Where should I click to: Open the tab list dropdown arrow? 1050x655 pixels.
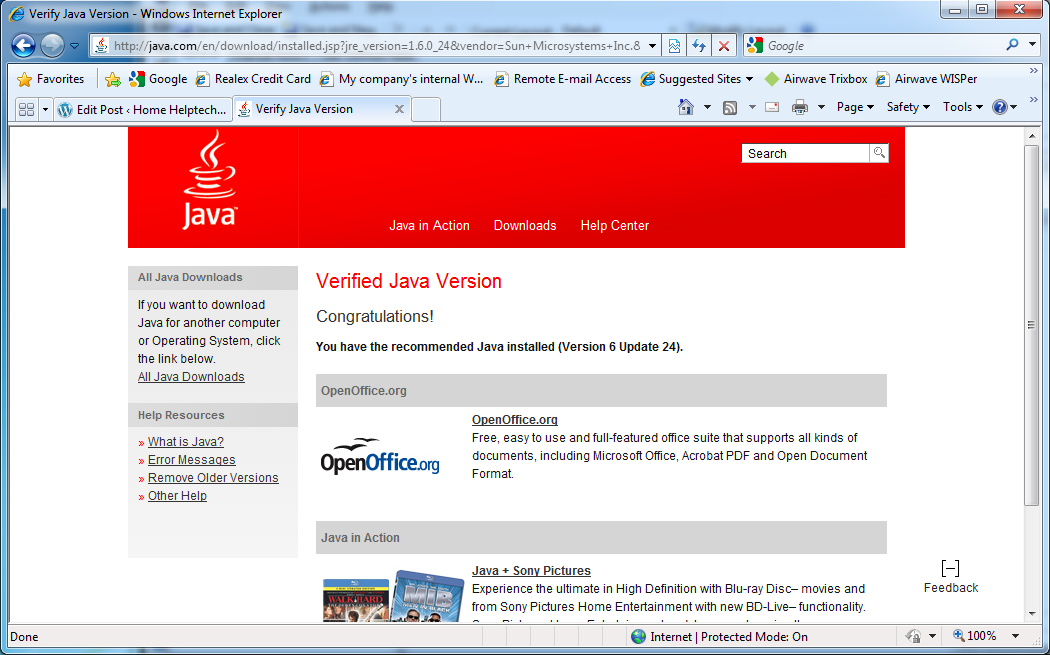[46, 109]
